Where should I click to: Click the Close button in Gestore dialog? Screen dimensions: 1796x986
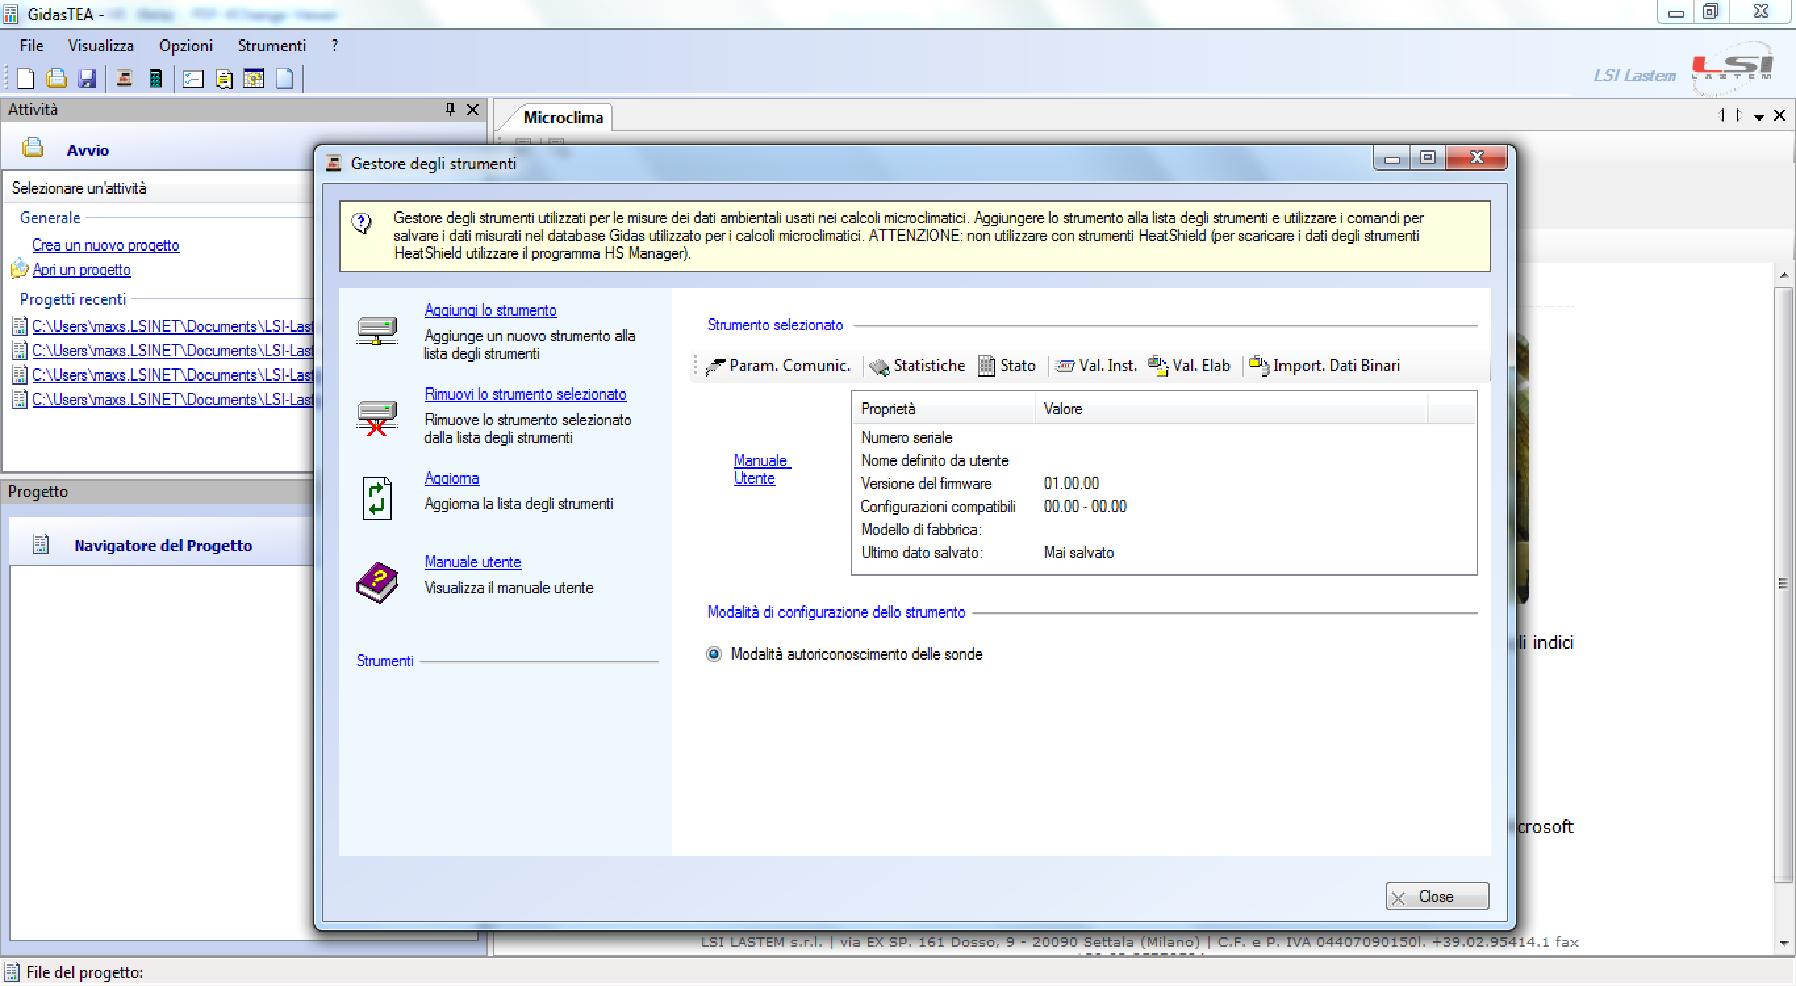1437,897
